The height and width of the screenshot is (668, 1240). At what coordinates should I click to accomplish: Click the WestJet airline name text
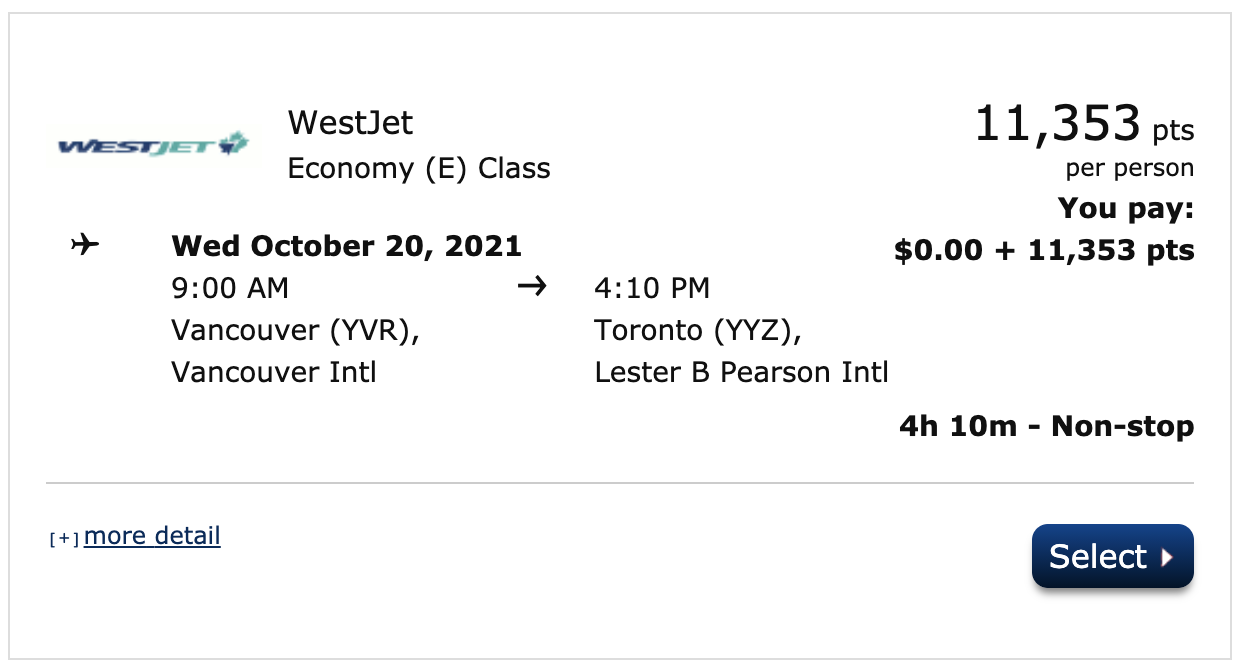tap(350, 123)
